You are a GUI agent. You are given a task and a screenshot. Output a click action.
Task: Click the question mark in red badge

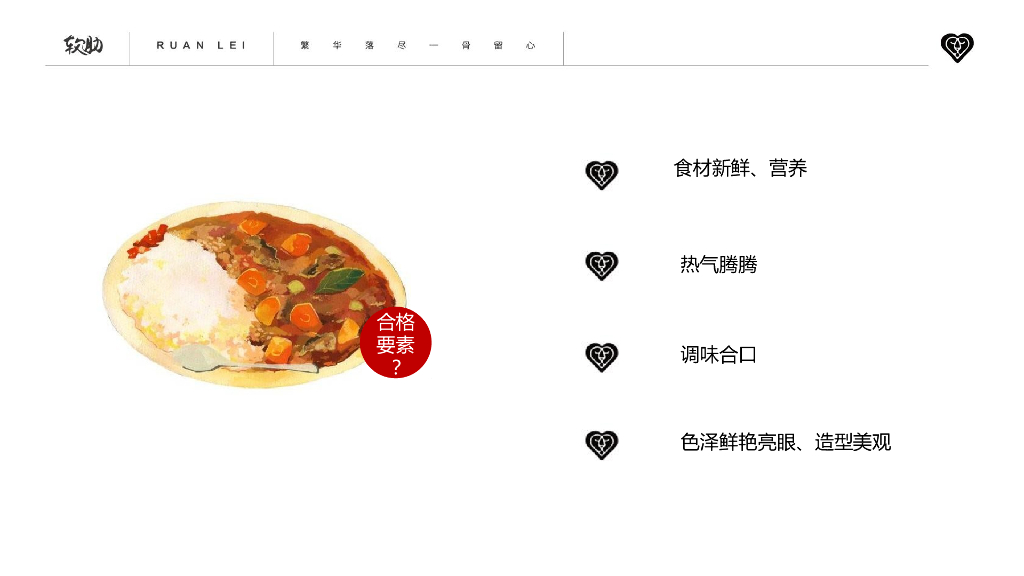coord(396,367)
